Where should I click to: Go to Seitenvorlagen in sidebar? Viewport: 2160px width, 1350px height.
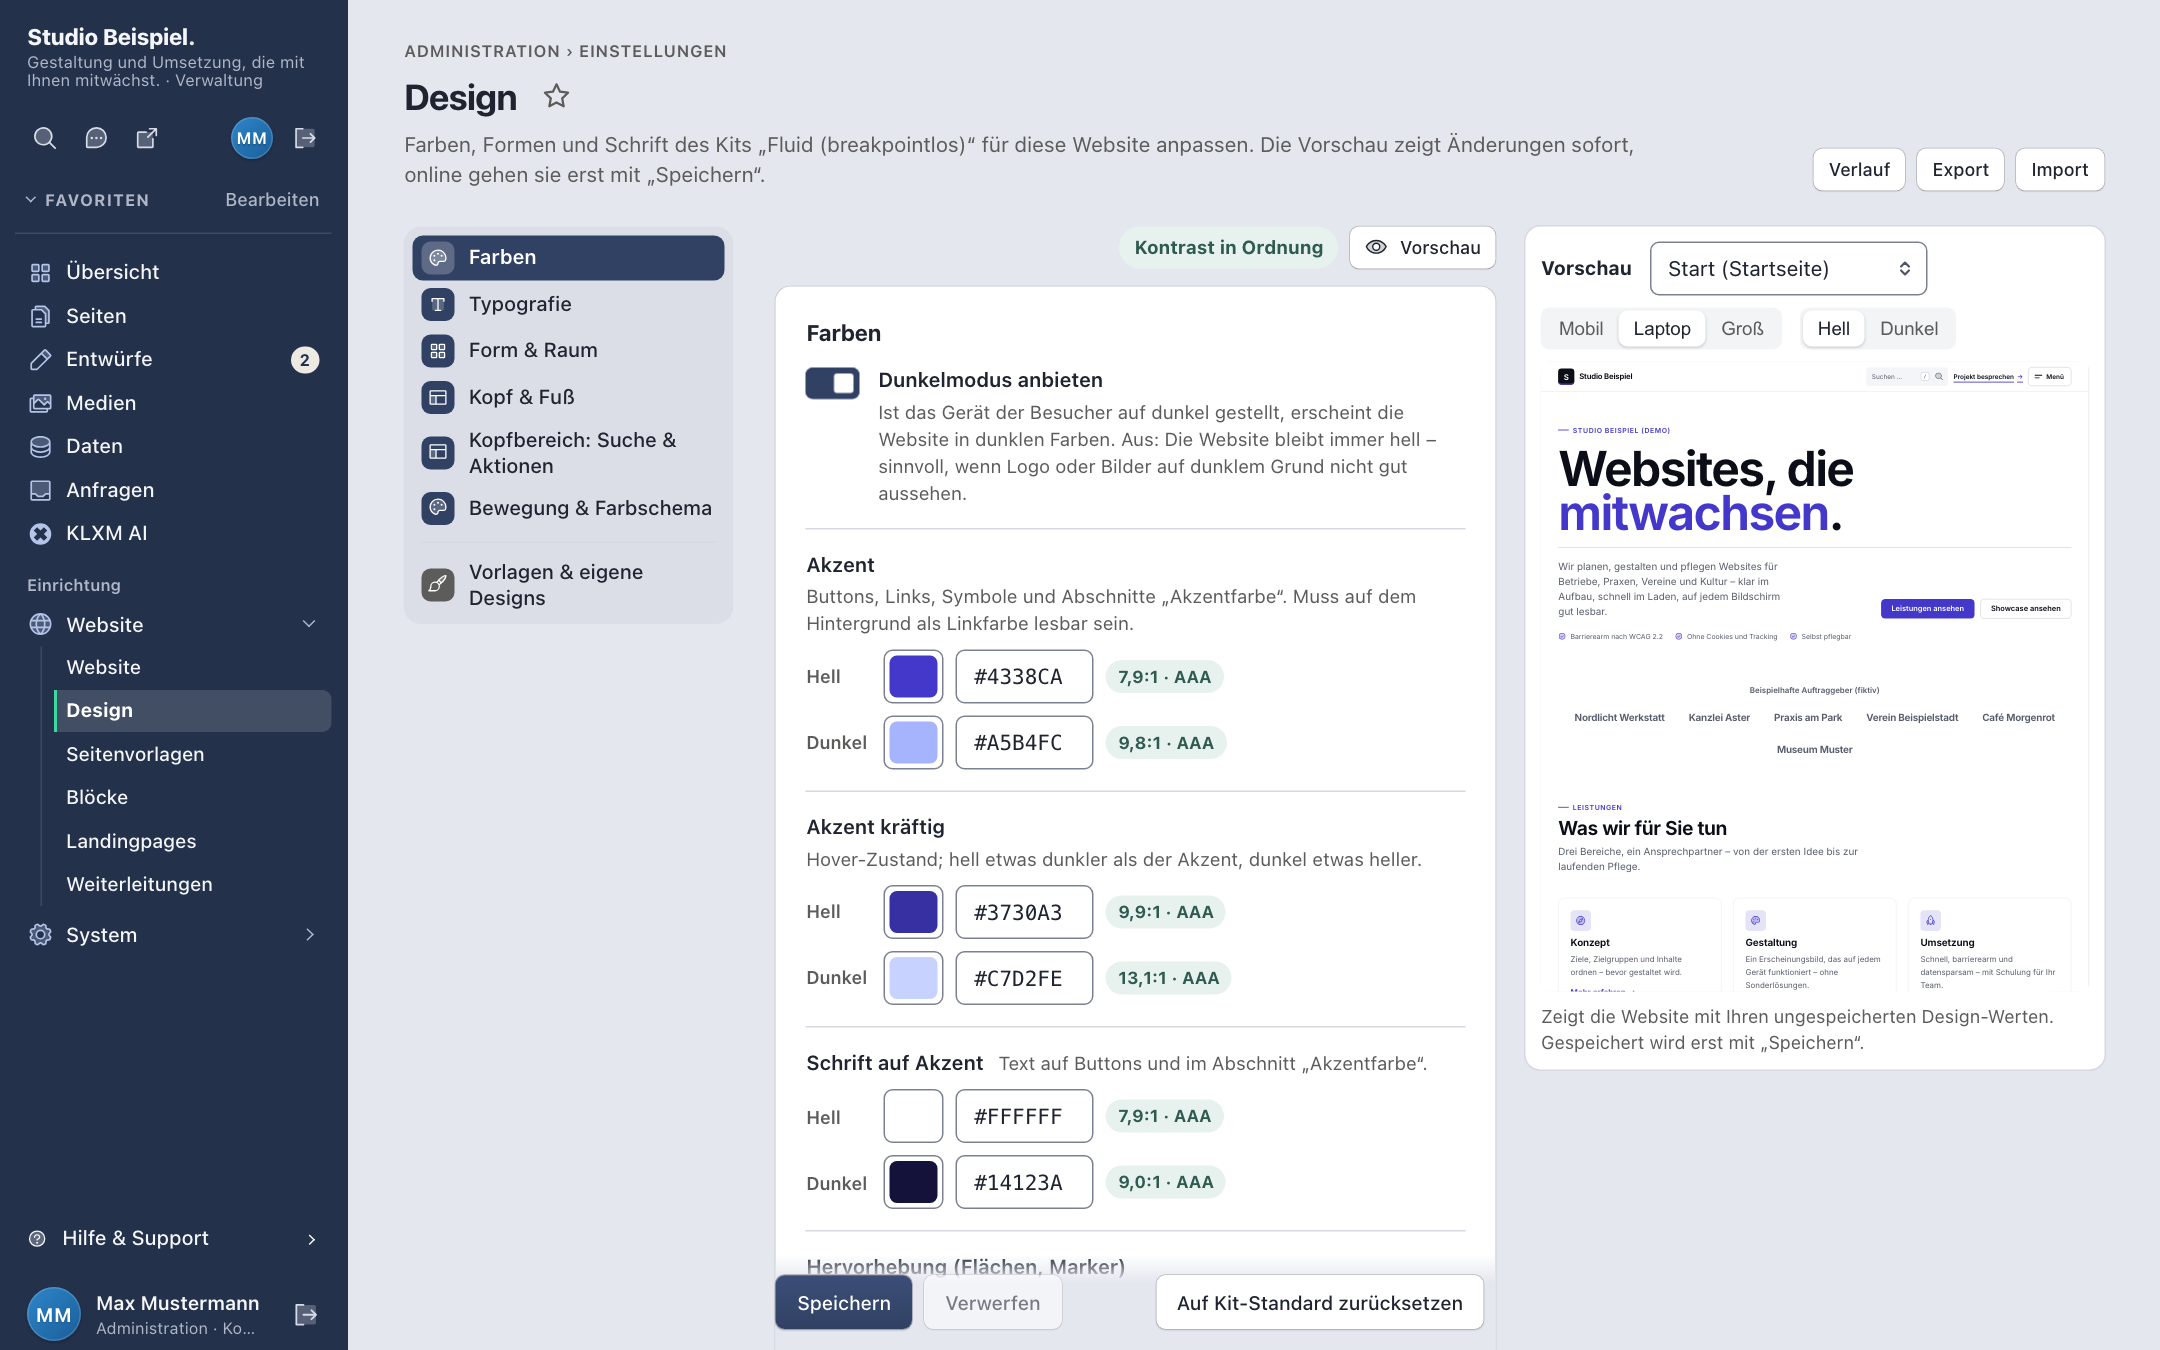coord(135,754)
